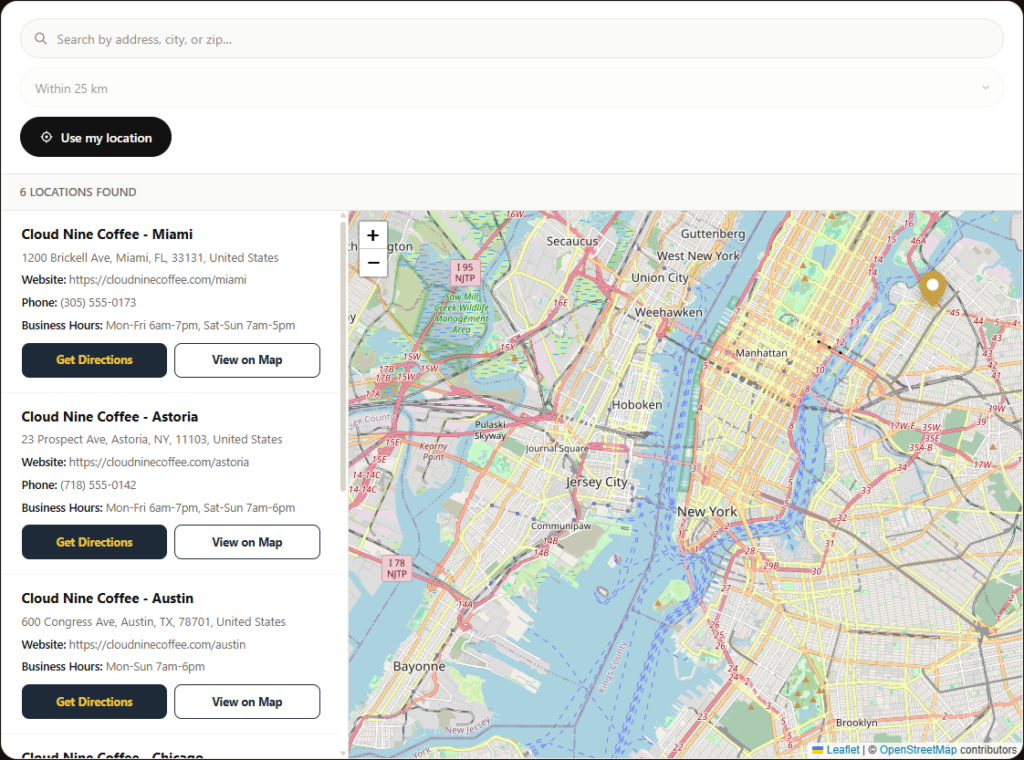Click the Austin hours Mon-Sun 7am-6pm
Image resolution: width=1024 pixels, height=760 pixels.
coord(155,667)
